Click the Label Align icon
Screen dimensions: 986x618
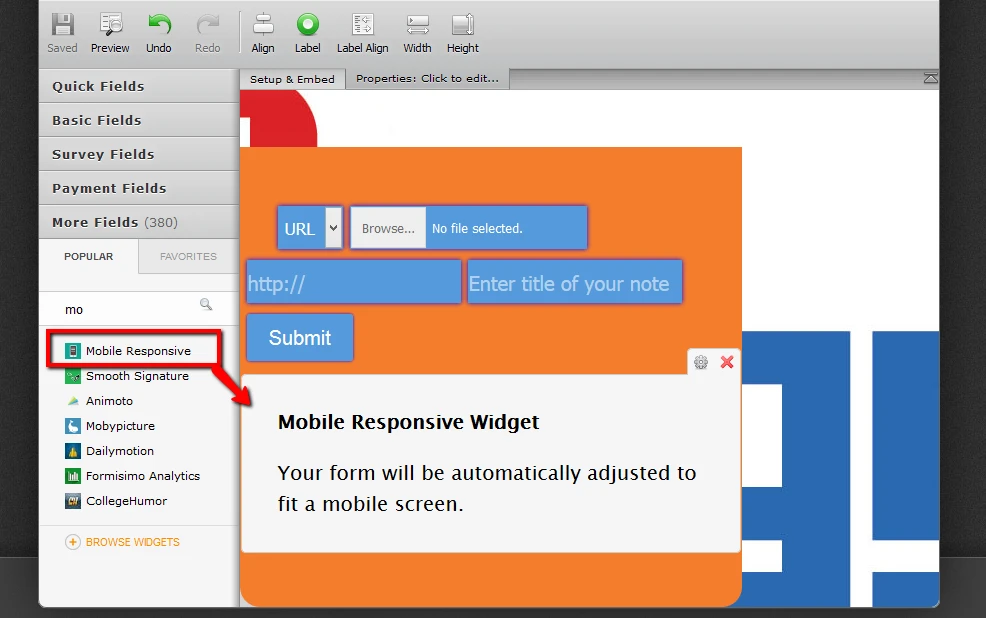(362, 32)
